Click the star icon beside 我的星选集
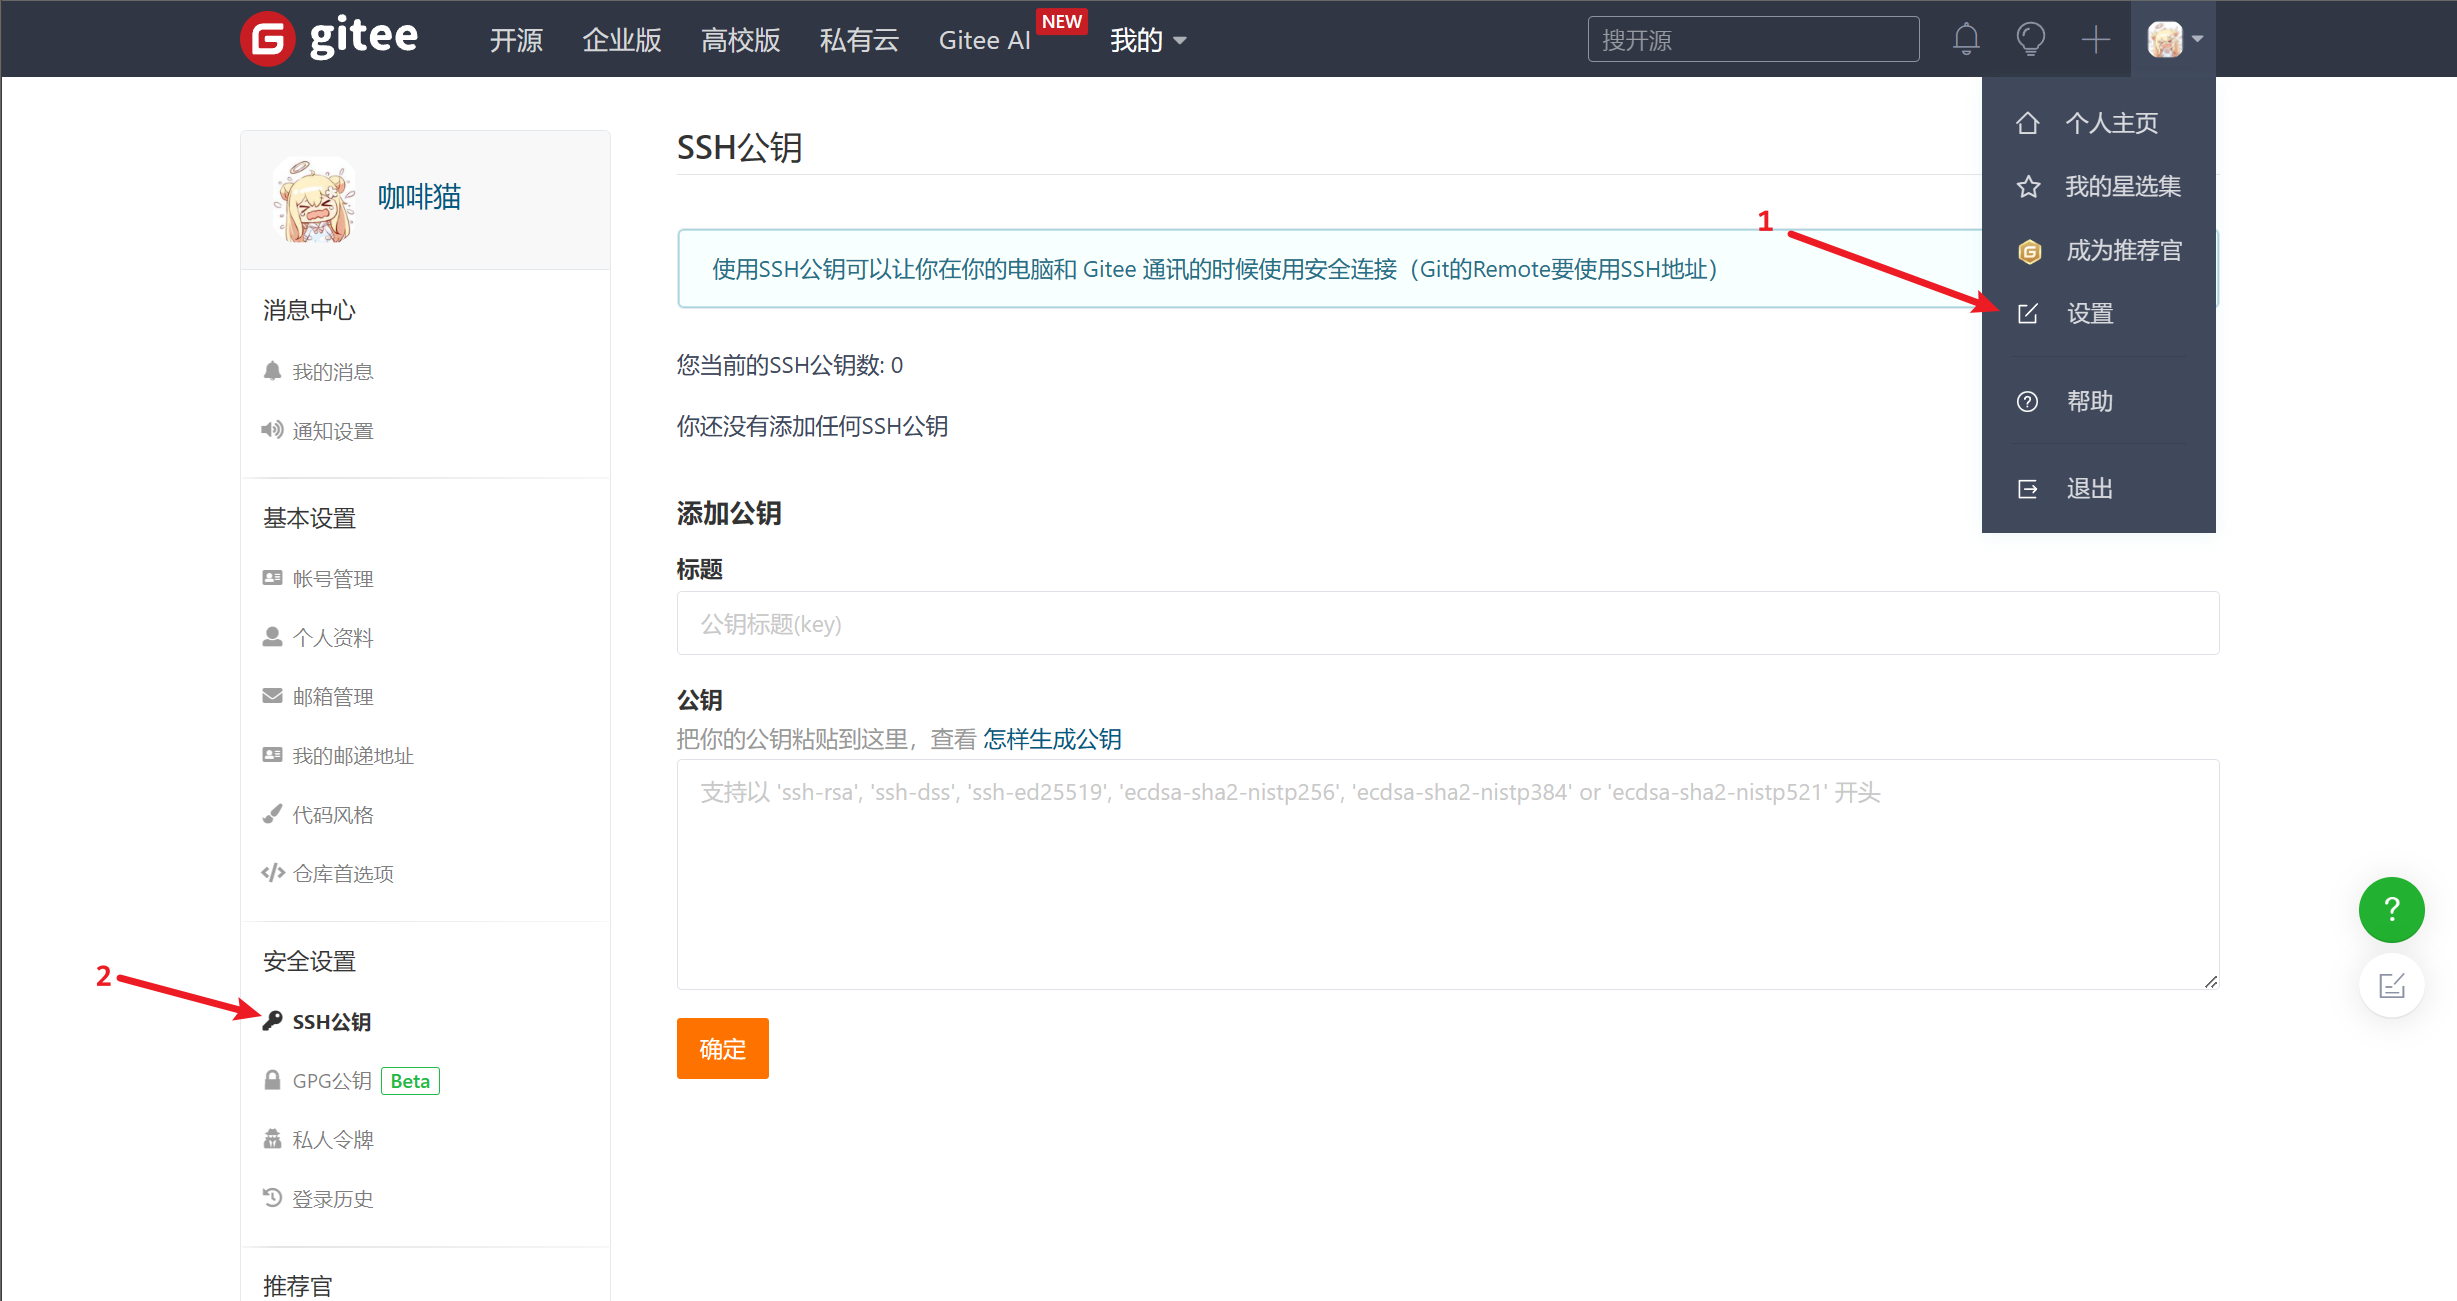 click(x=2027, y=187)
